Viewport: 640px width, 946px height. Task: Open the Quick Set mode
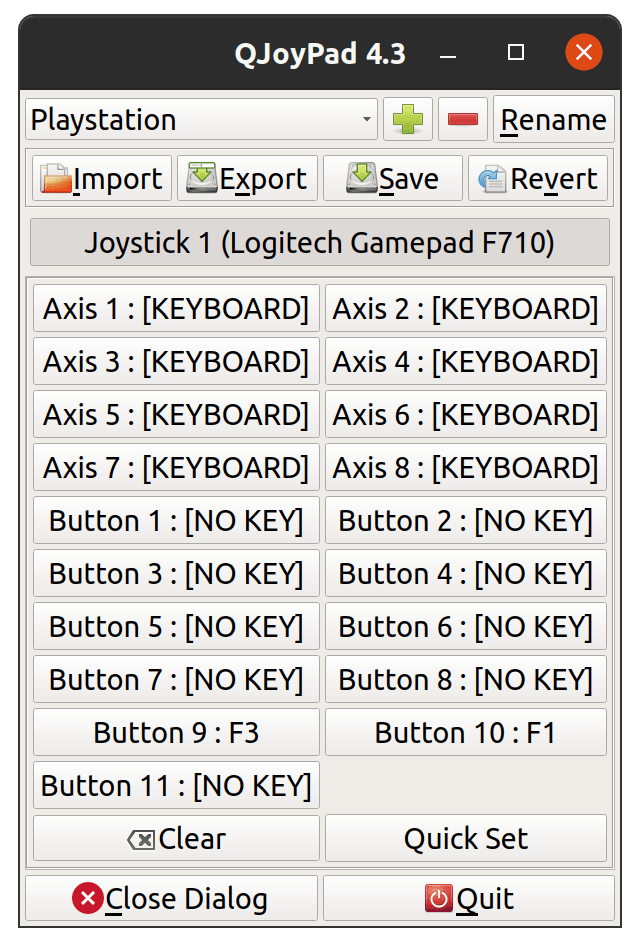(x=465, y=838)
